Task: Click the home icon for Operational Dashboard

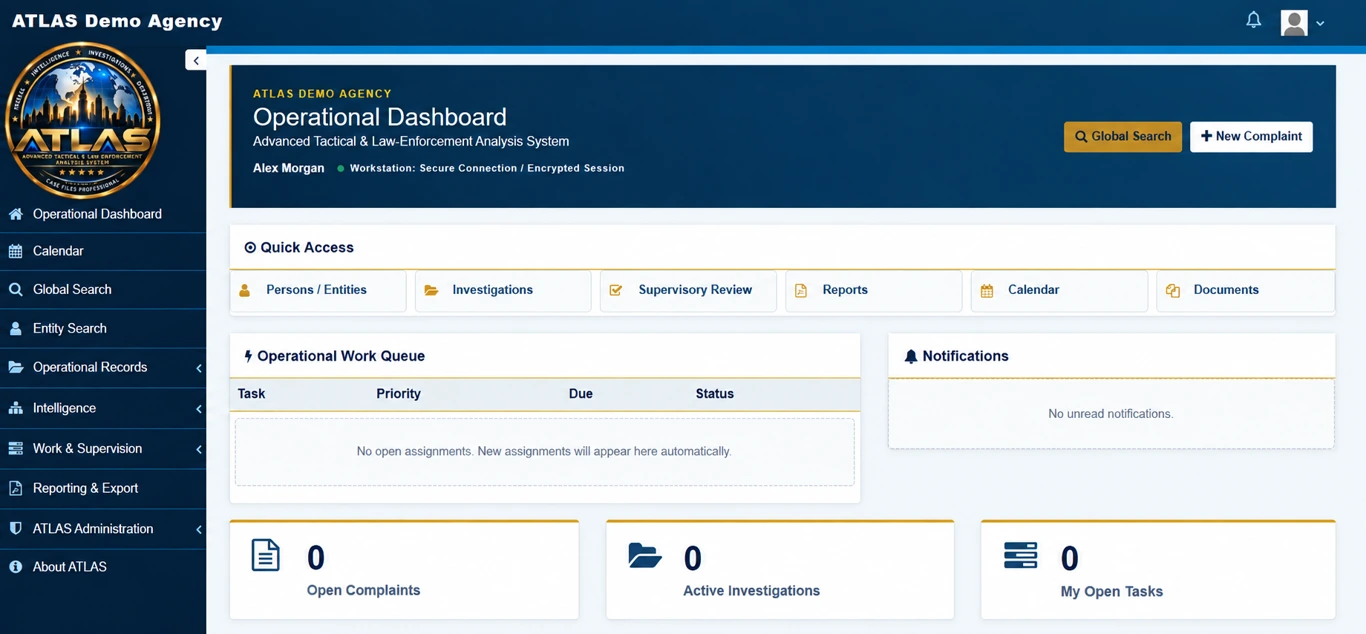Action: click(15, 214)
